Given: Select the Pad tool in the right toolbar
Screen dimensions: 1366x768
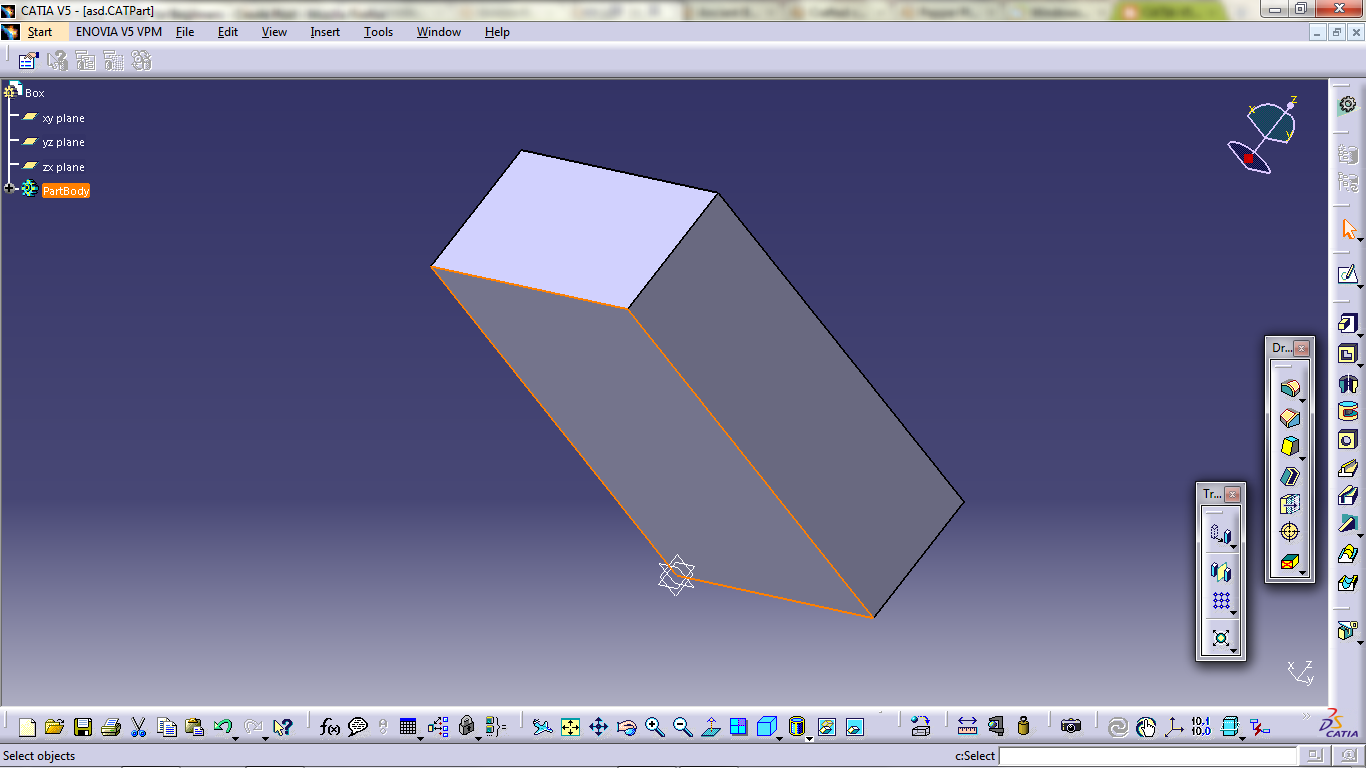Looking at the screenshot, I should point(1347,322).
